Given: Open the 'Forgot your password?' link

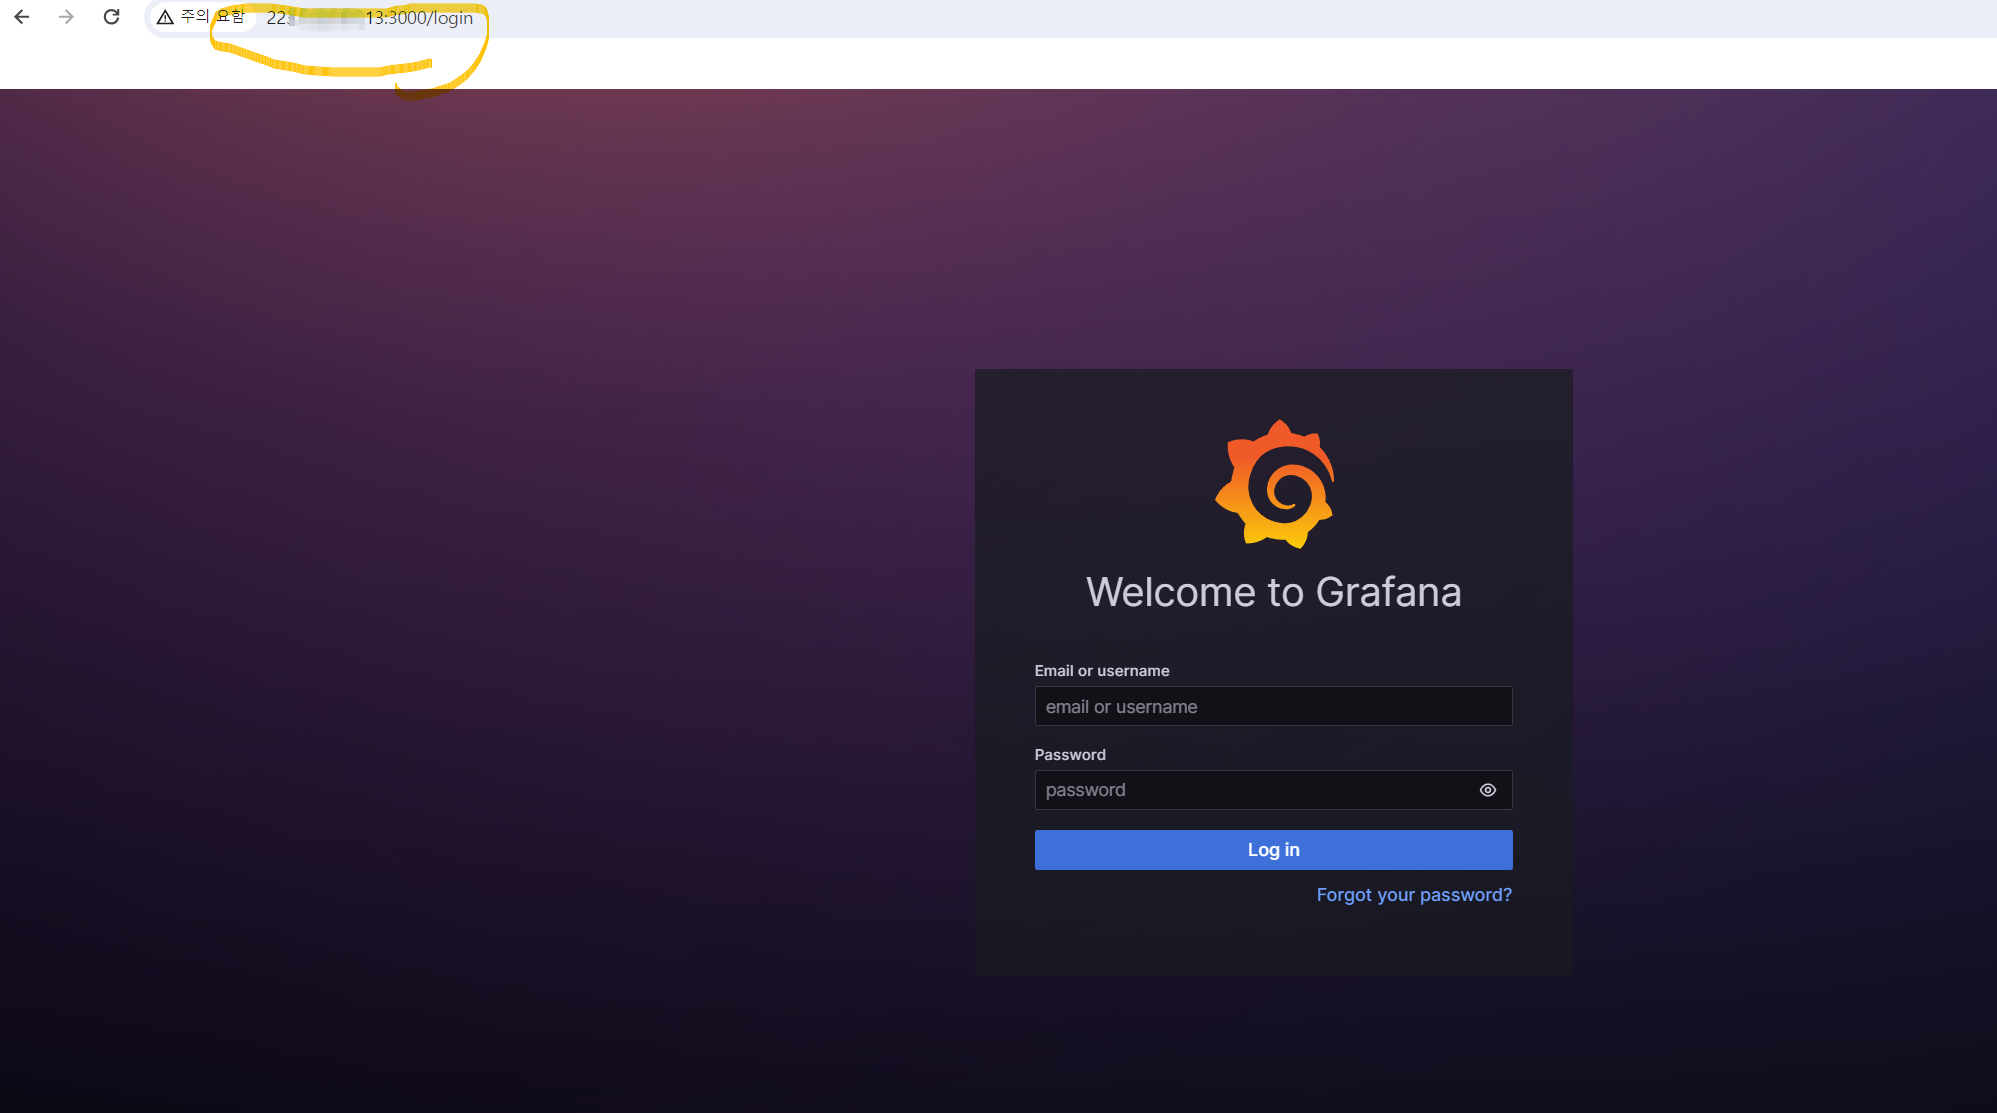Looking at the screenshot, I should (1413, 895).
